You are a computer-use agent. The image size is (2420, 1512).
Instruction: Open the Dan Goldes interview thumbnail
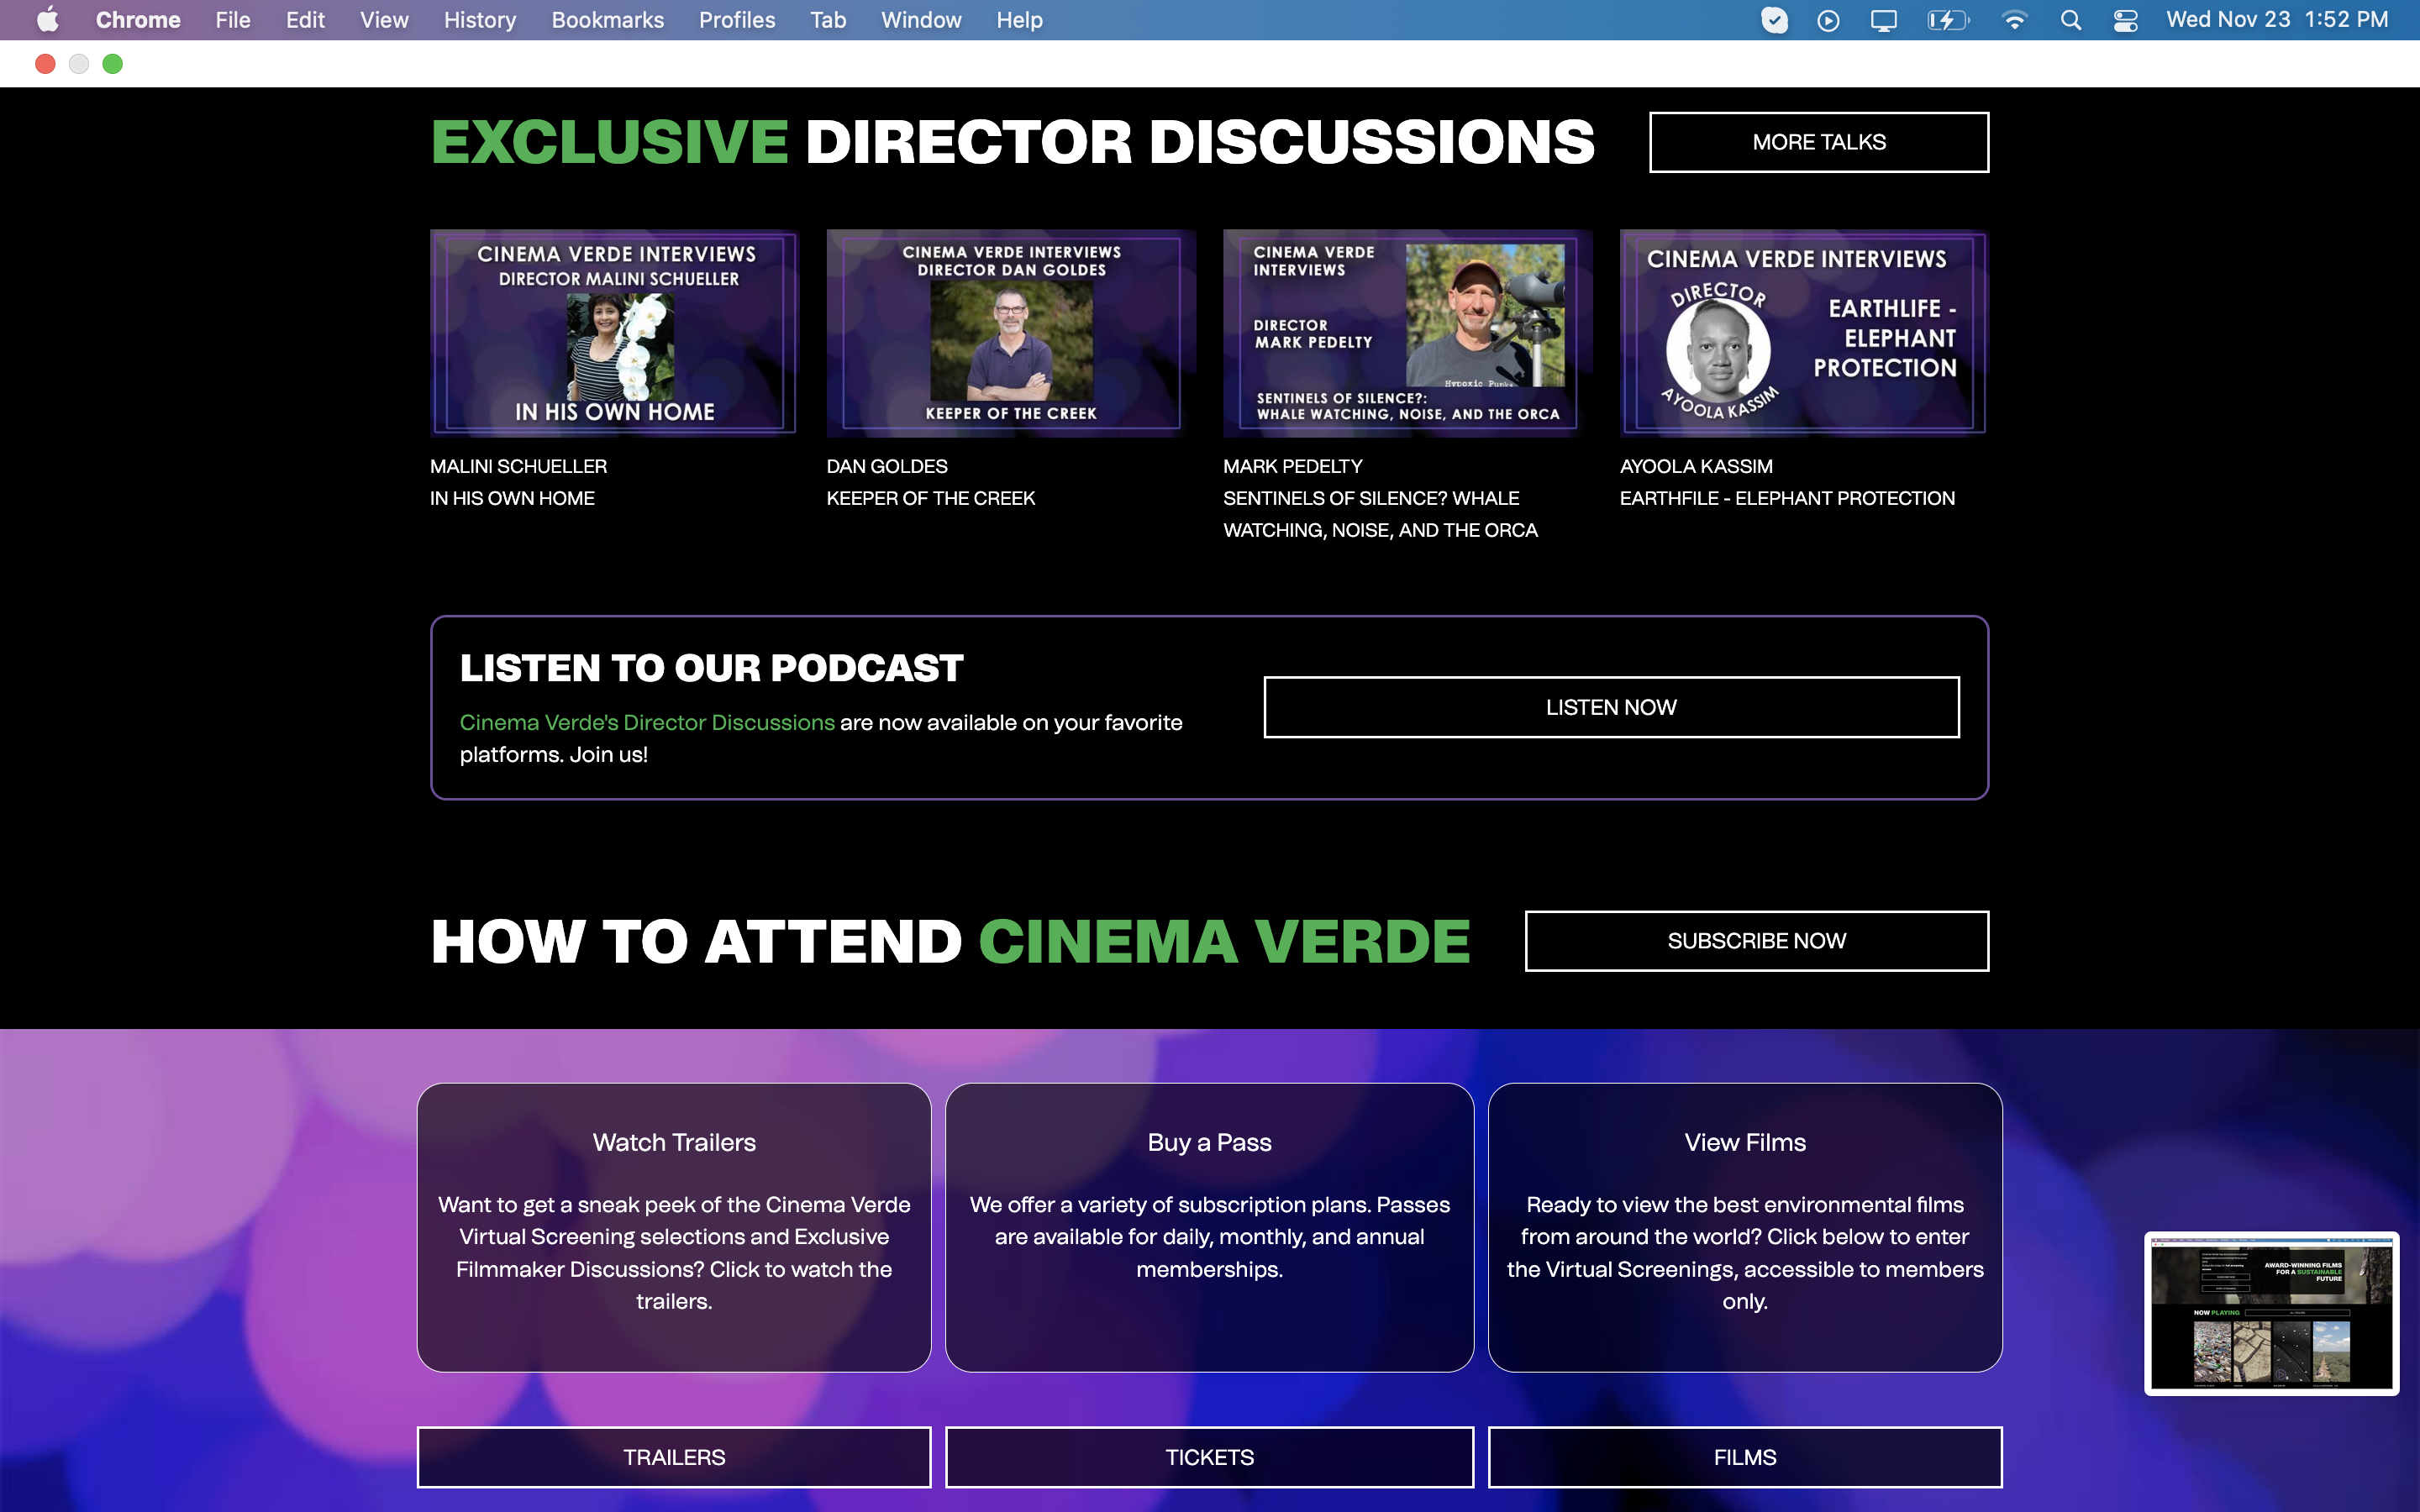click(1010, 333)
